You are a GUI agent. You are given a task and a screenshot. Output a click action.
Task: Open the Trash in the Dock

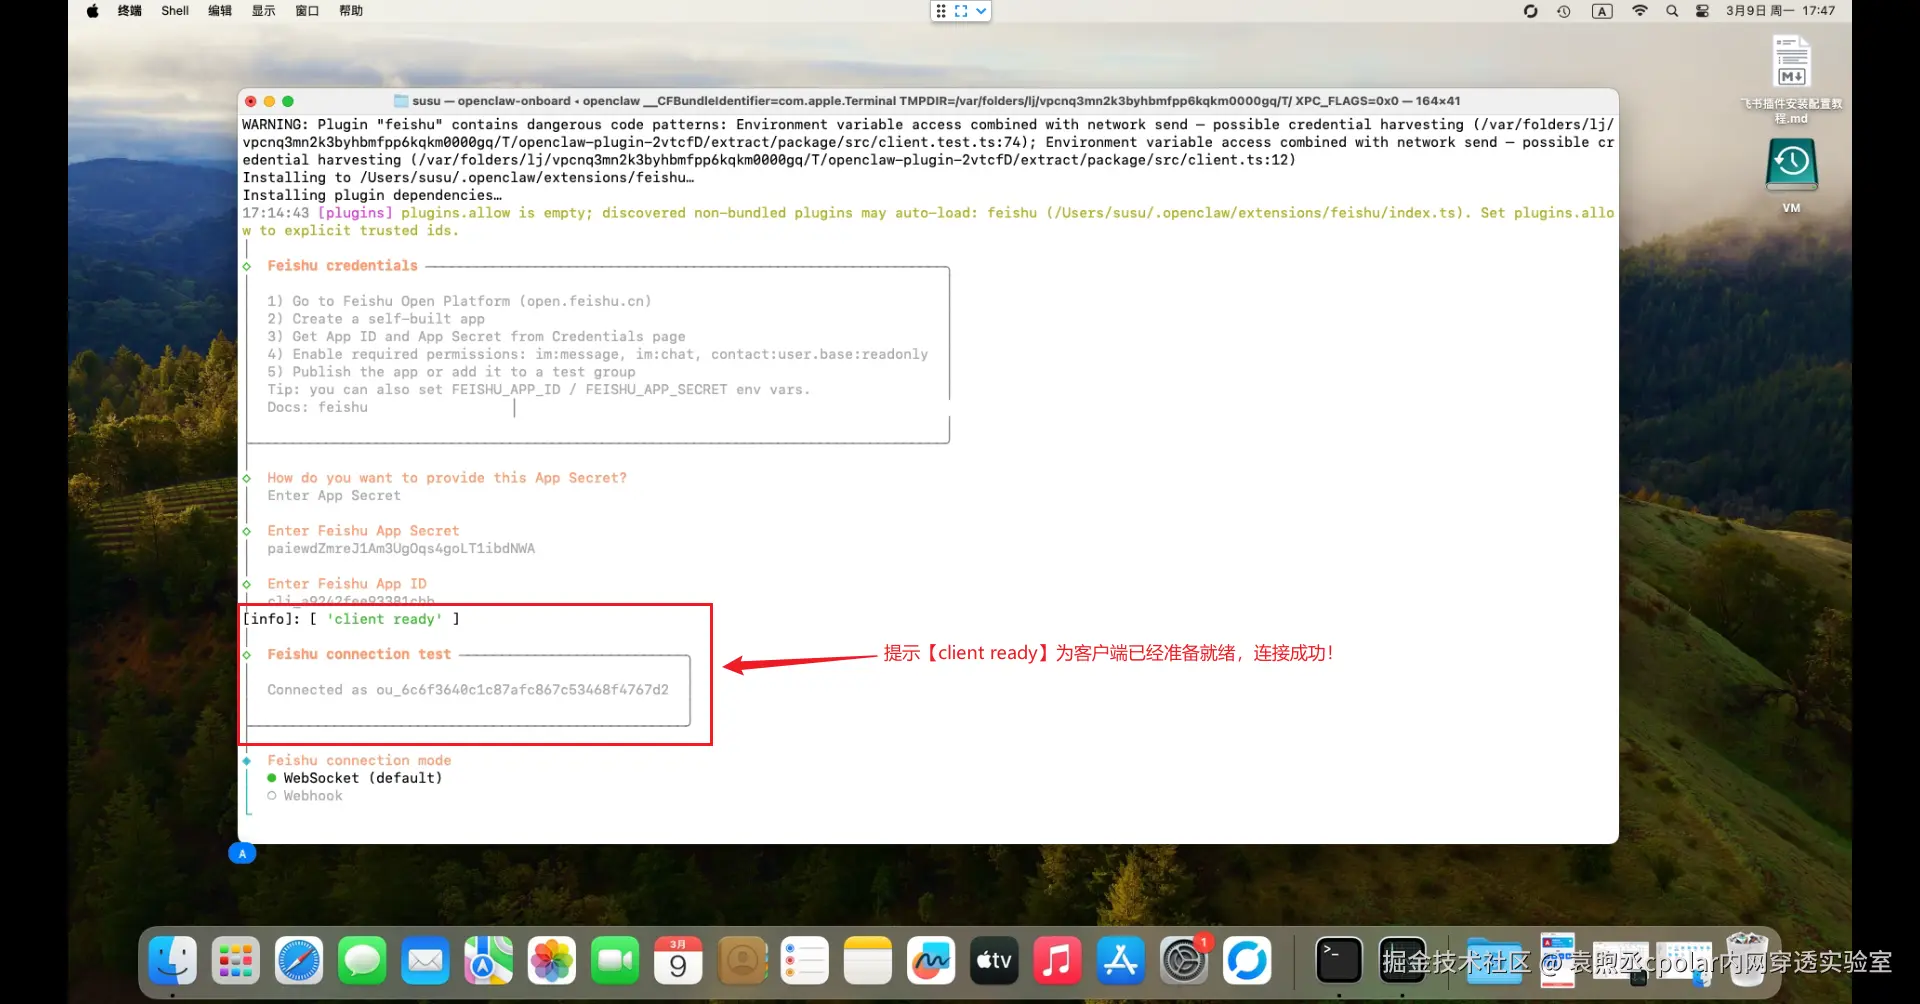(1746, 960)
